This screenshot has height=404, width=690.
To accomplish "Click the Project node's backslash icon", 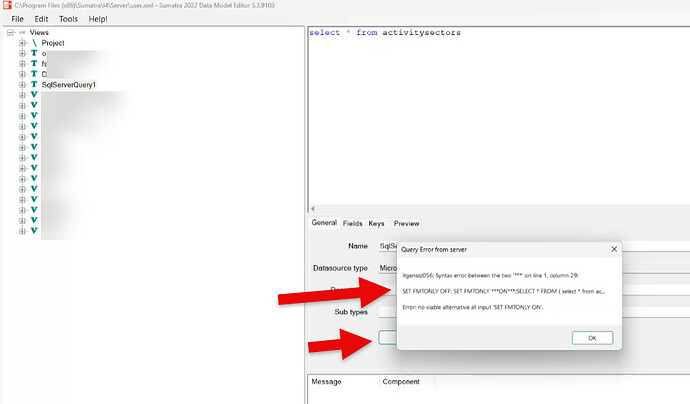I will click(33, 43).
